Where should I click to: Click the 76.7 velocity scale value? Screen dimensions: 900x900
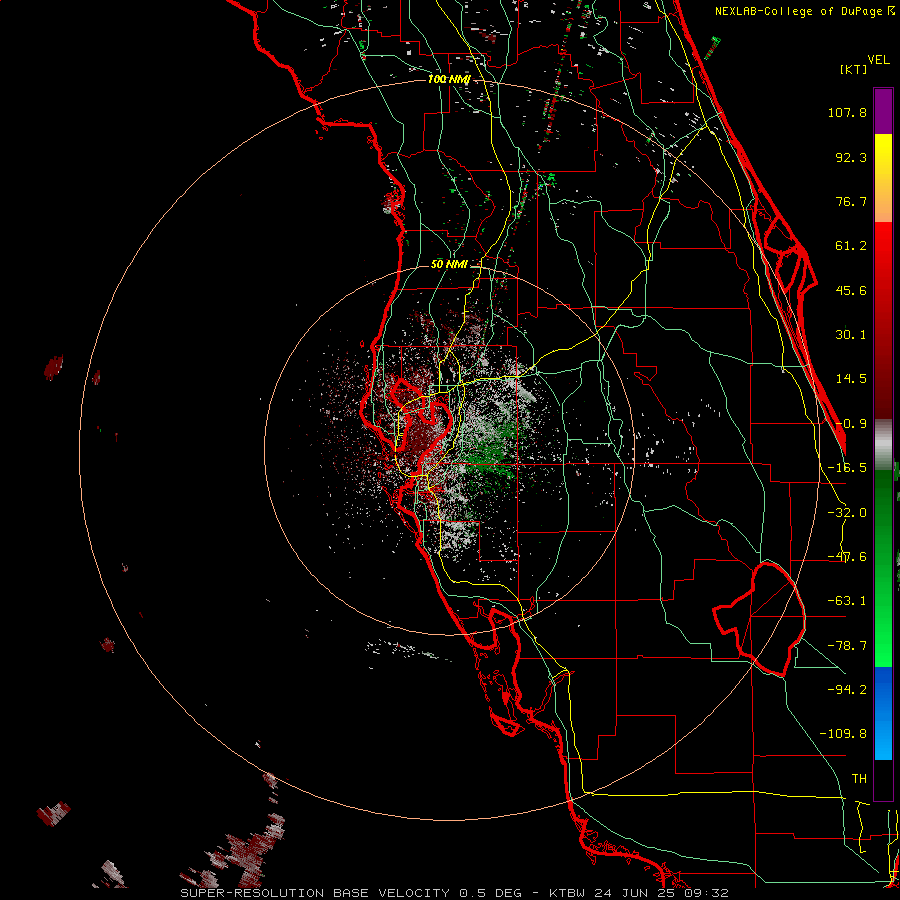[851, 201]
